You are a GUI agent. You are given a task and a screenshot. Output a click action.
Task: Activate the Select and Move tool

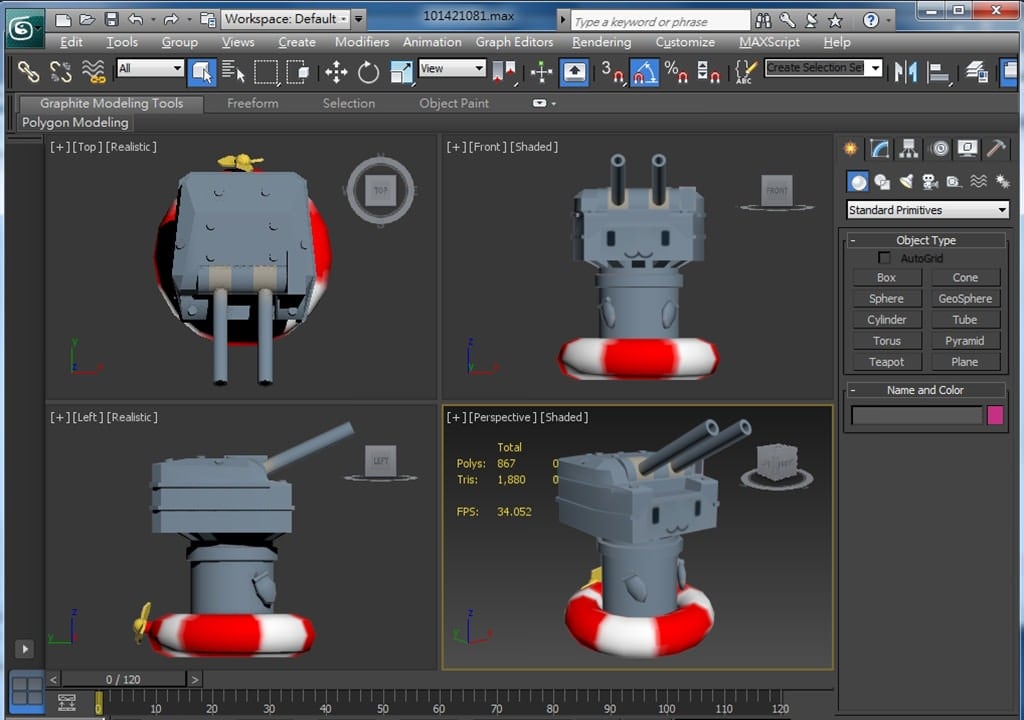(x=336, y=71)
